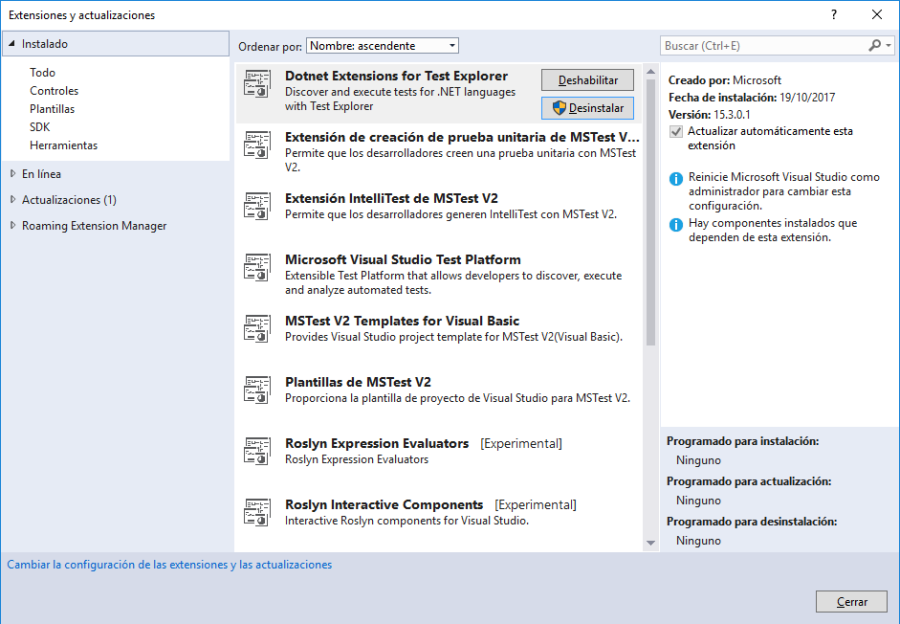
Task: Click into the Buscar search field
Action: 760,46
